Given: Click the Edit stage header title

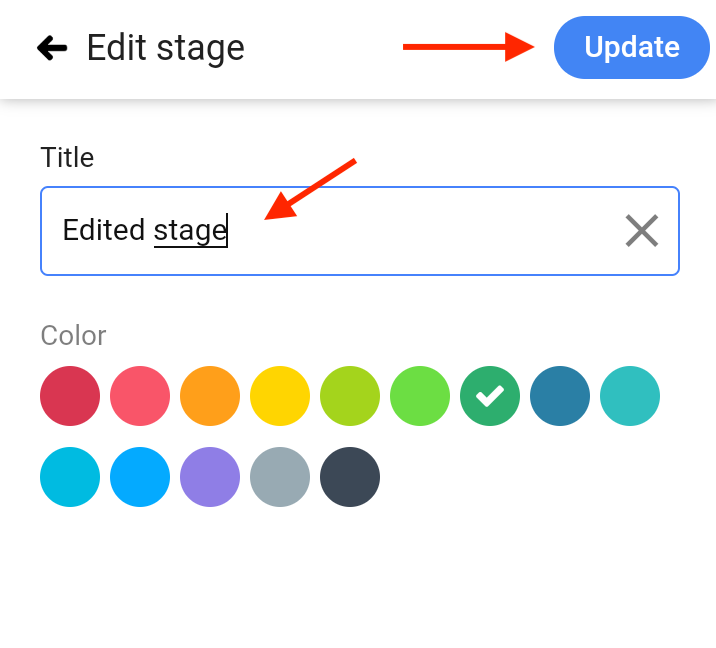Looking at the screenshot, I should click(x=166, y=48).
